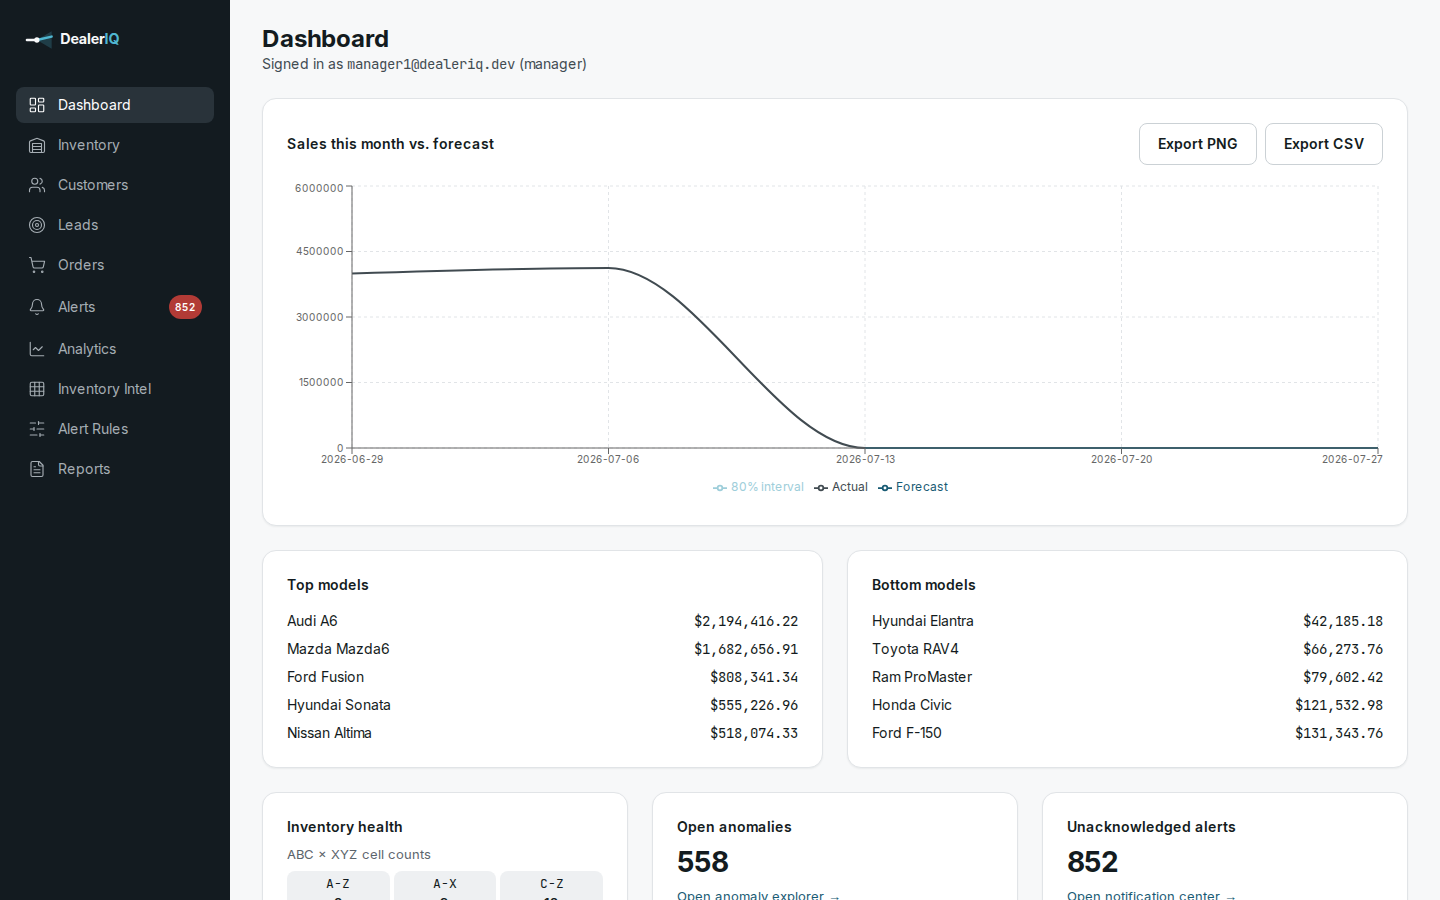
Task: Navigate to Leads section
Action: [115, 225]
